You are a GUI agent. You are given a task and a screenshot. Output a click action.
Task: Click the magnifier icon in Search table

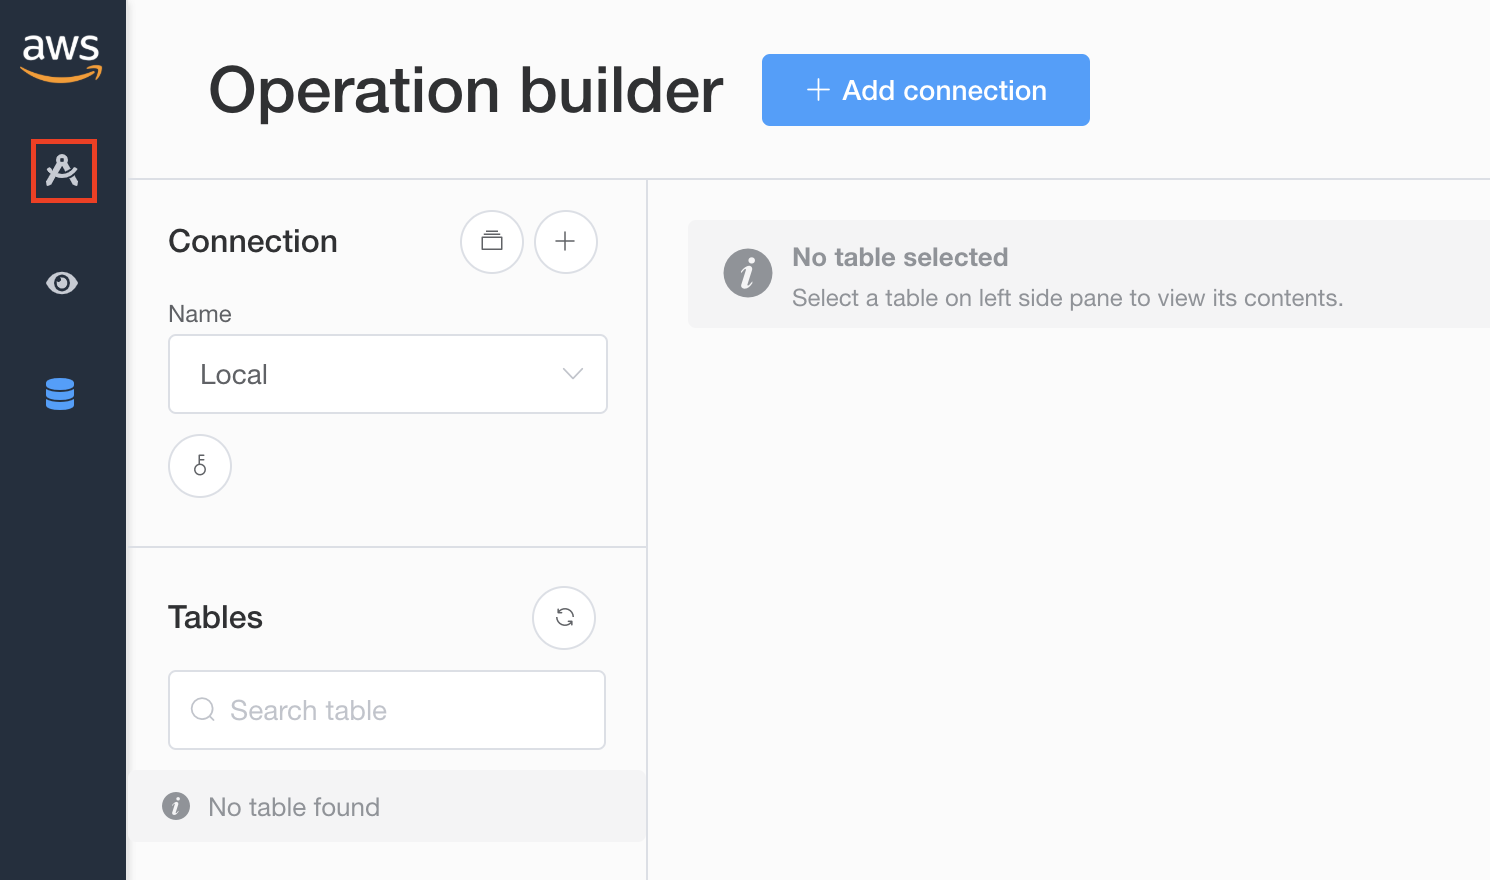203,710
